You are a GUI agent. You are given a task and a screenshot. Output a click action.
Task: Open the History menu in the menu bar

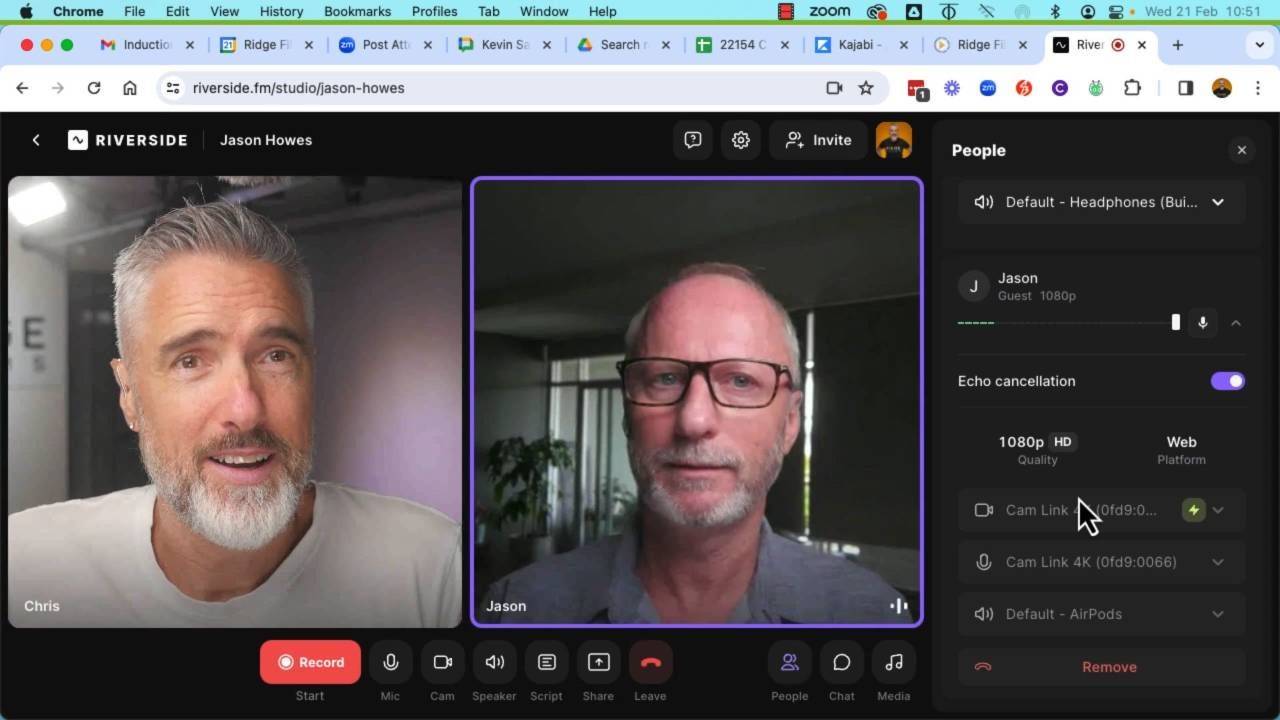tap(280, 11)
